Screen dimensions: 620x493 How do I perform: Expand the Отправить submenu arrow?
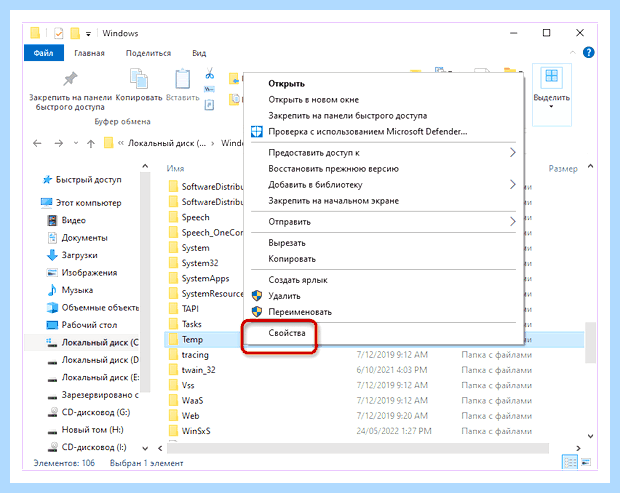(x=512, y=221)
